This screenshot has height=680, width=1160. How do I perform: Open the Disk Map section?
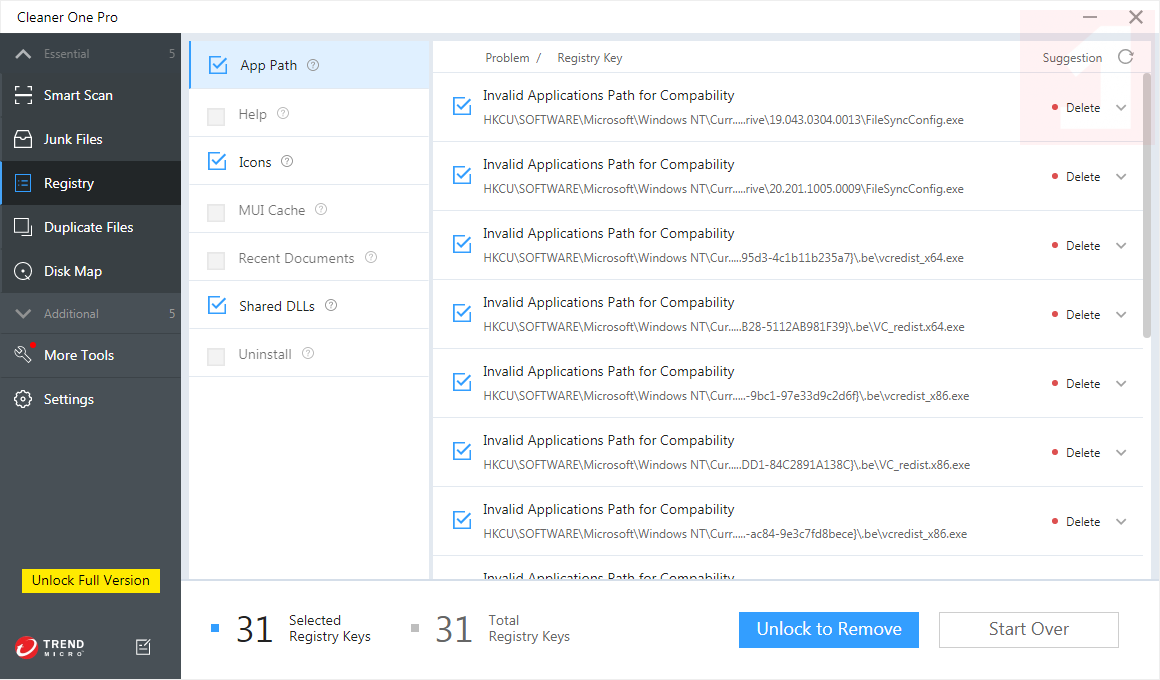click(x=90, y=272)
